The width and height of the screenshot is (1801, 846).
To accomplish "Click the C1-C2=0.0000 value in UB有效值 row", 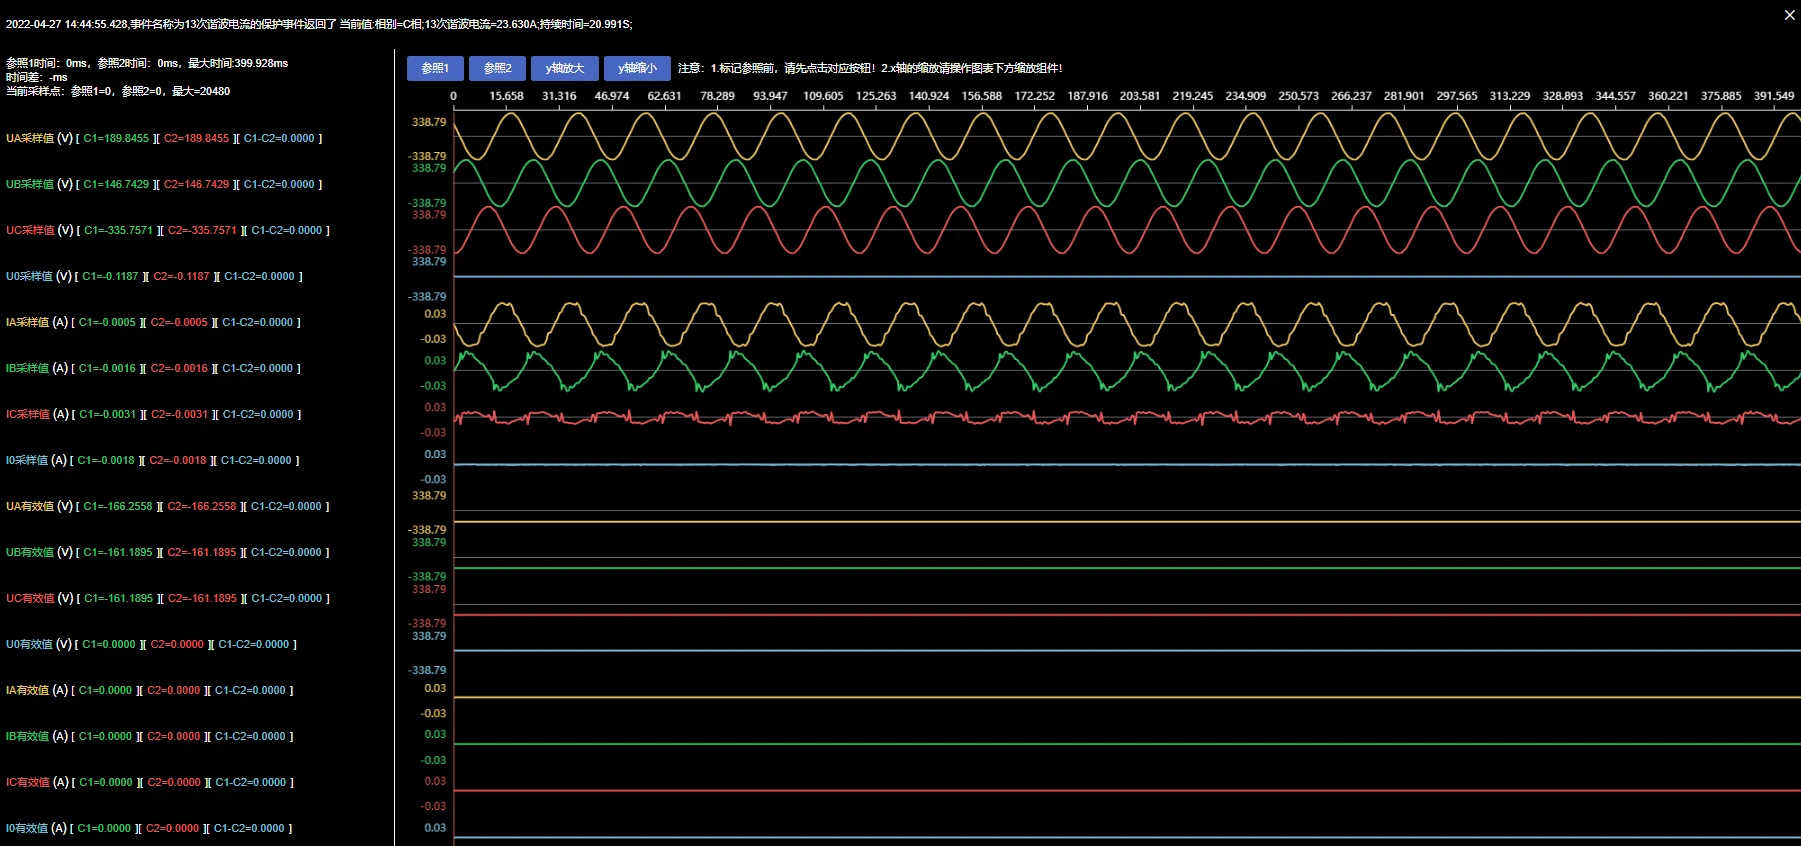I will click(x=286, y=552).
